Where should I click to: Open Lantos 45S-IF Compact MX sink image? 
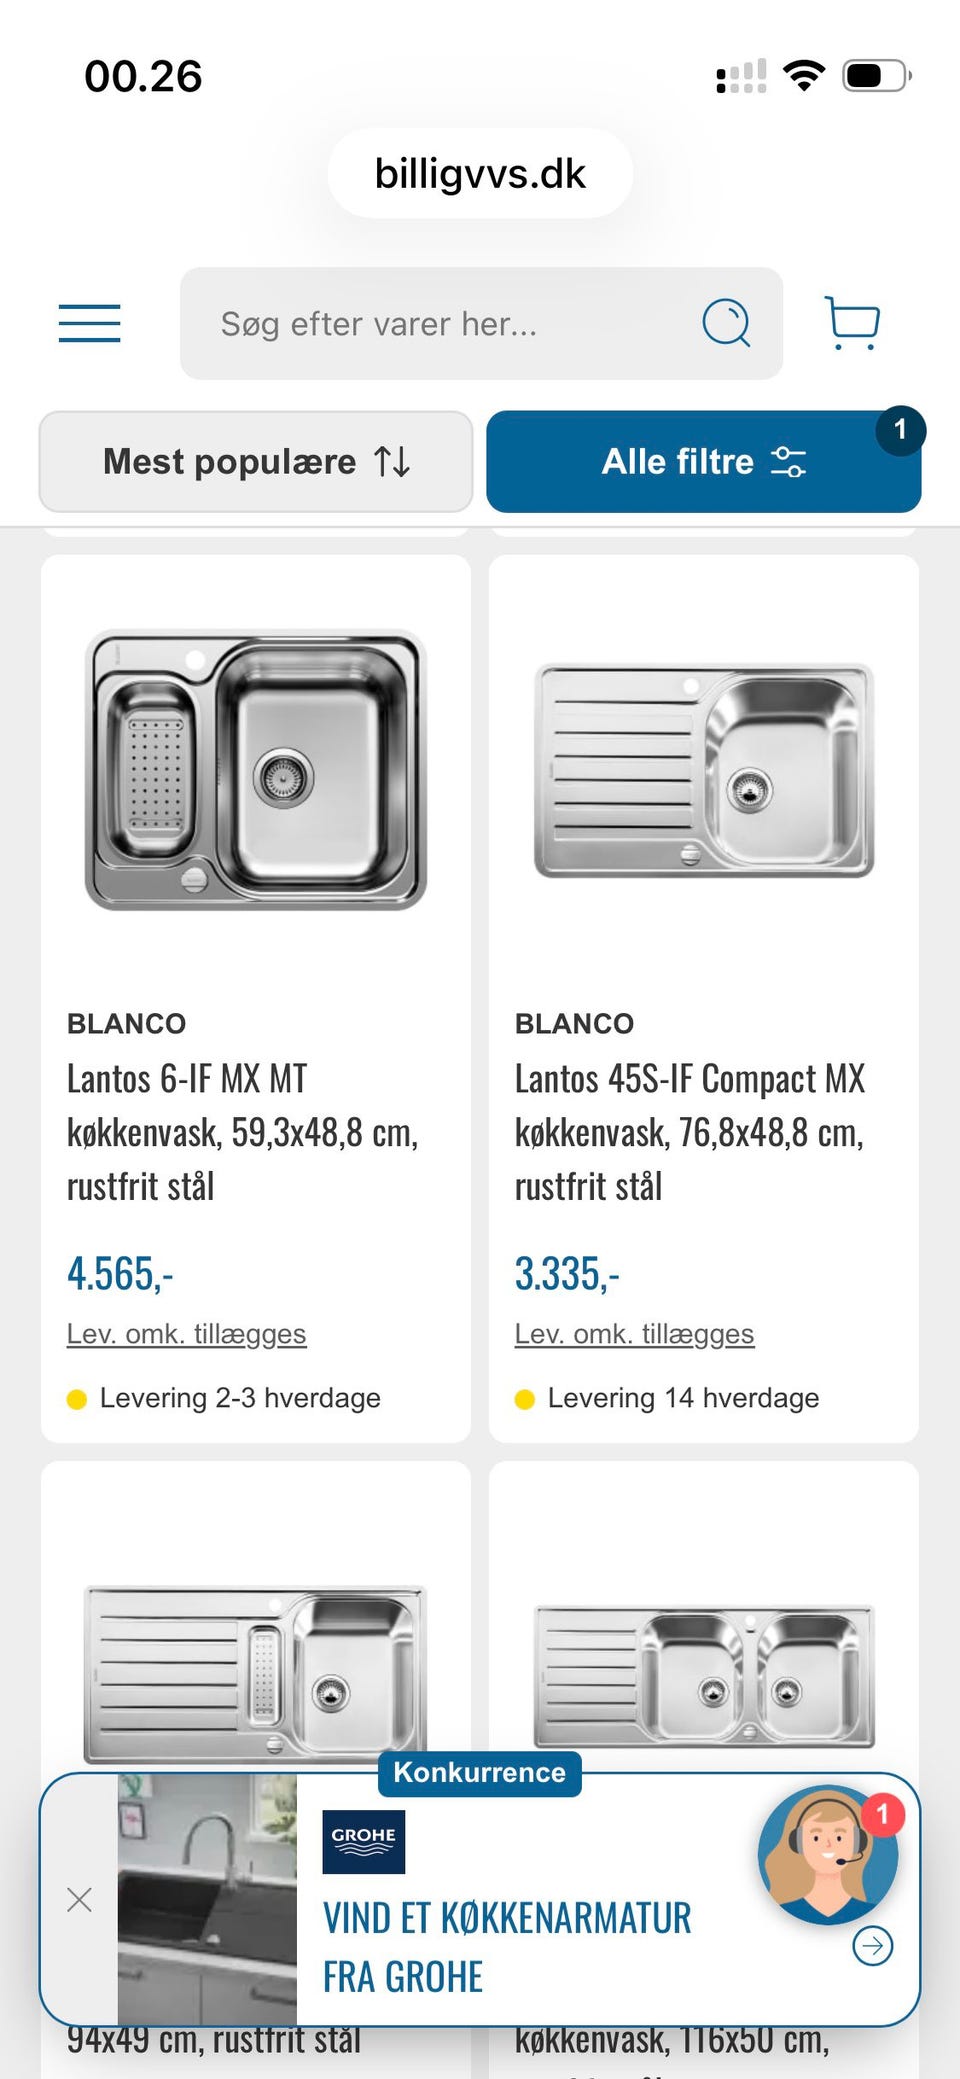point(704,770)
